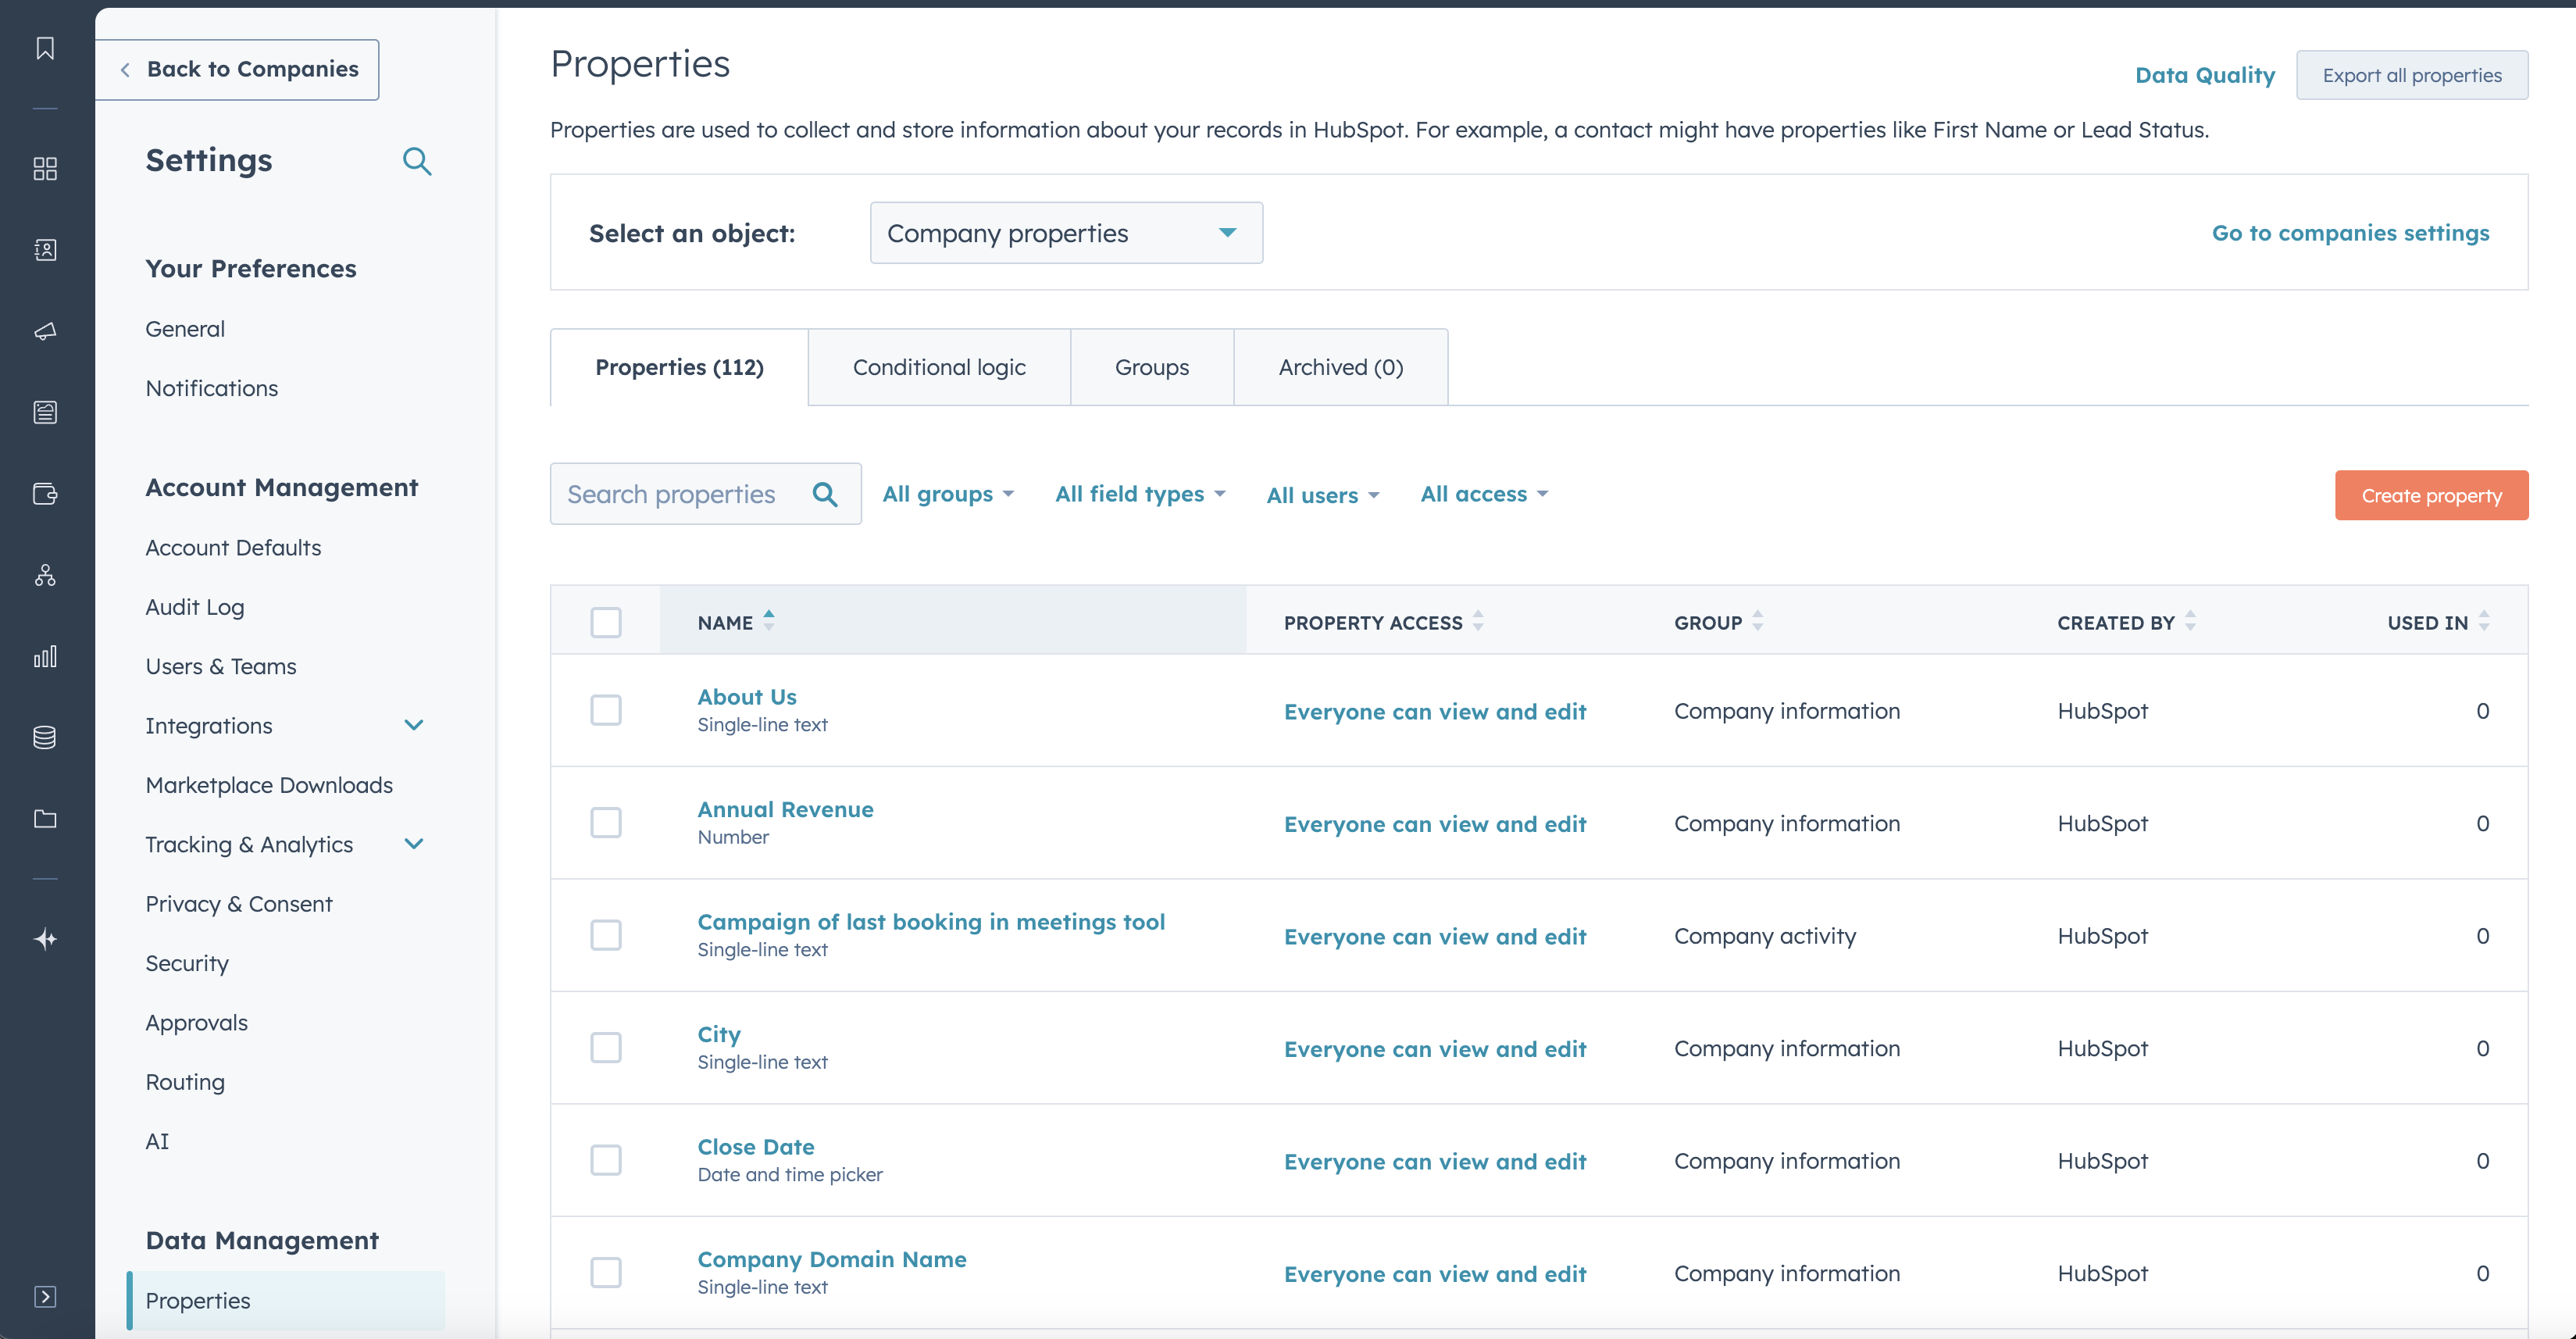
Task: Open the Archived (0) tab
Action: [x=1340, y=367]
